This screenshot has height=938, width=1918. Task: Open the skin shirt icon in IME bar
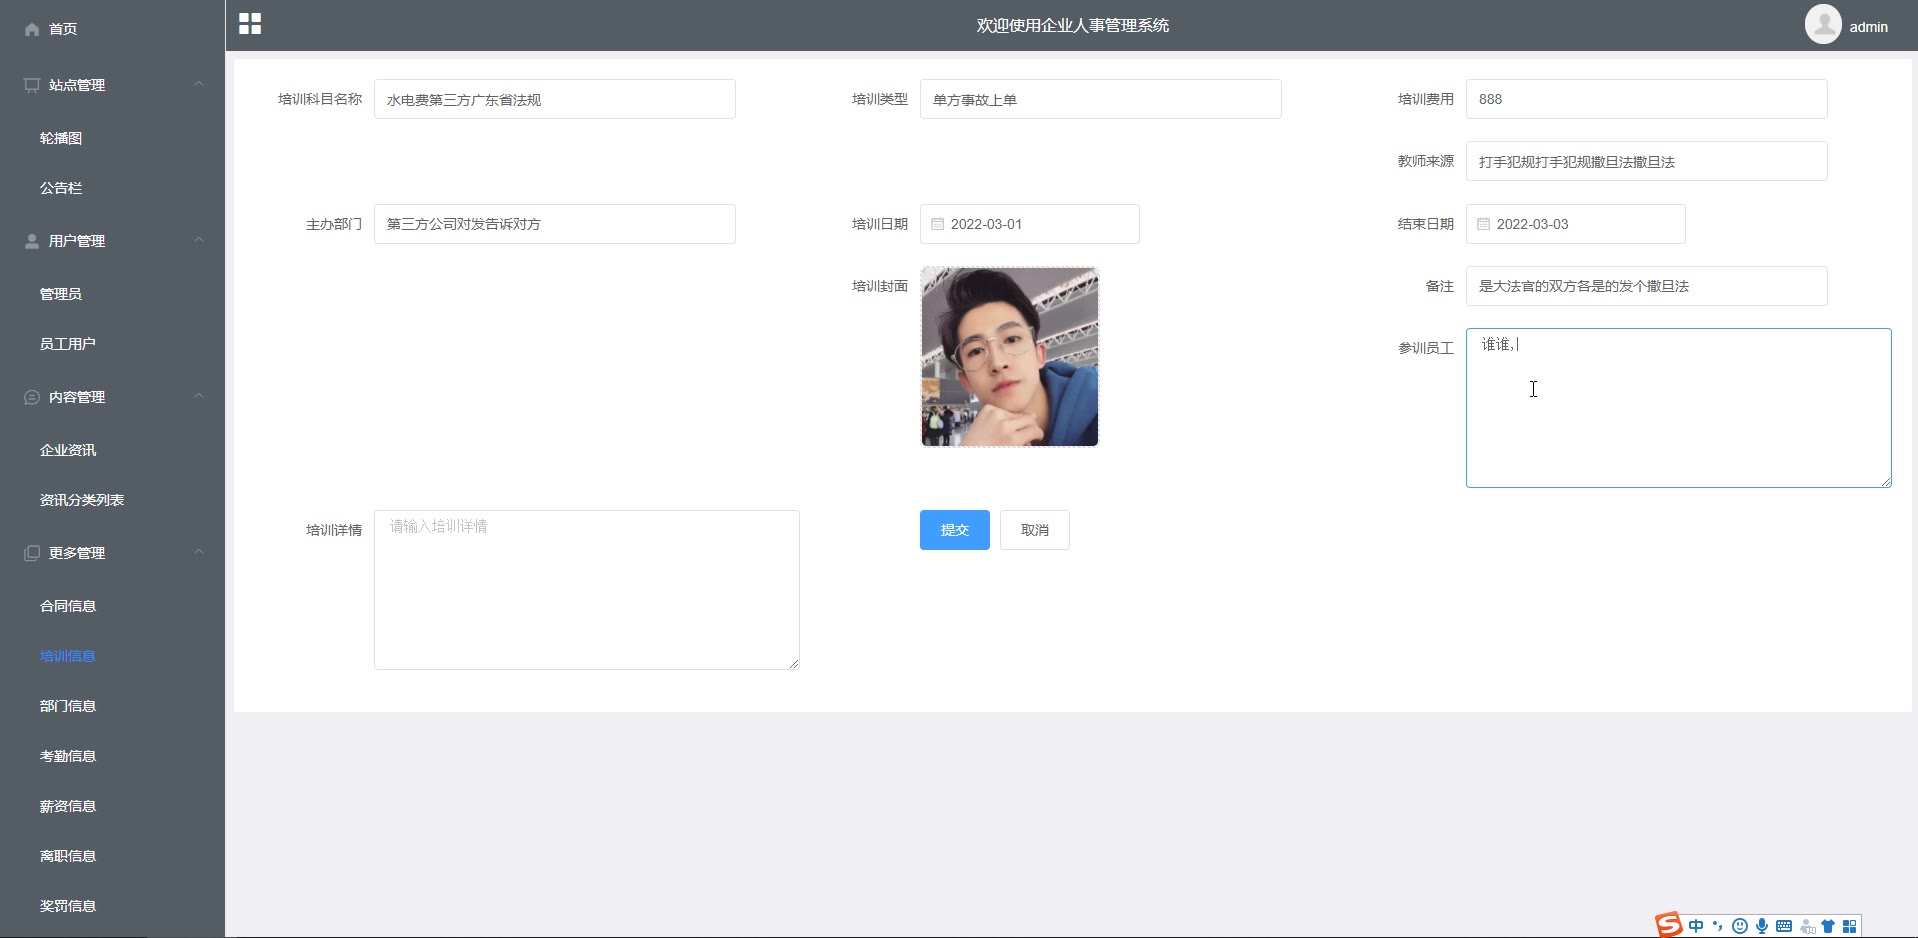(x=1828, y=926)
